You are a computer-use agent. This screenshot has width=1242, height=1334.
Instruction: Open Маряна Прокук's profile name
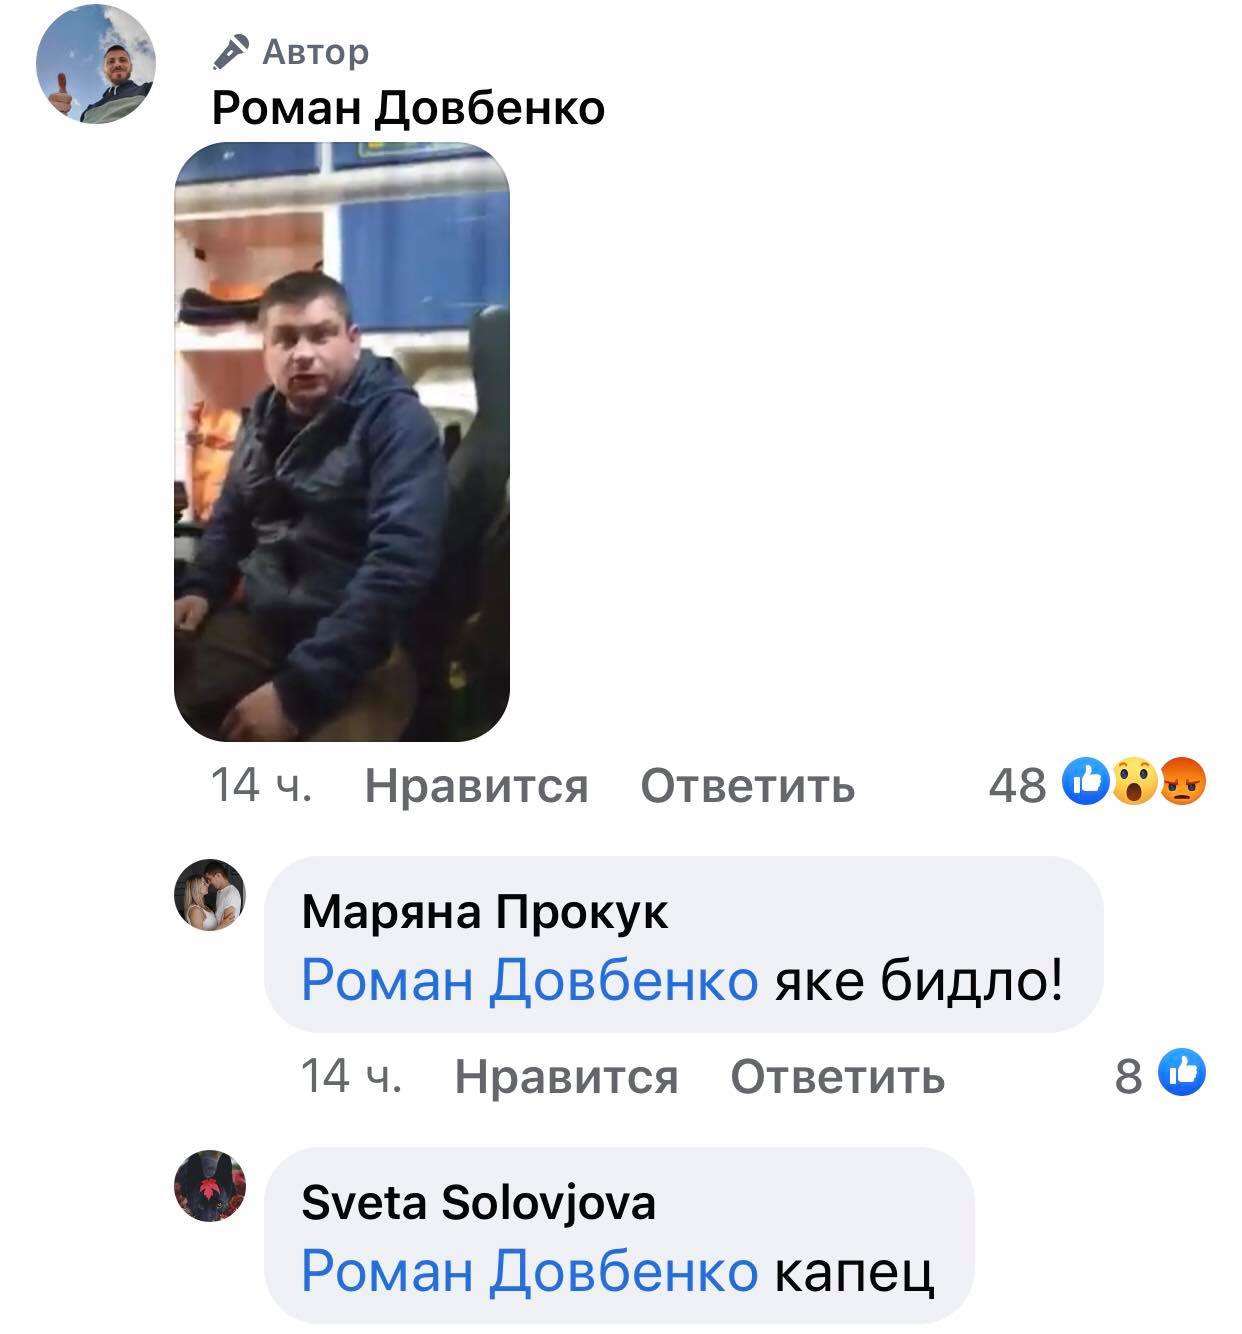coord(485,912)
